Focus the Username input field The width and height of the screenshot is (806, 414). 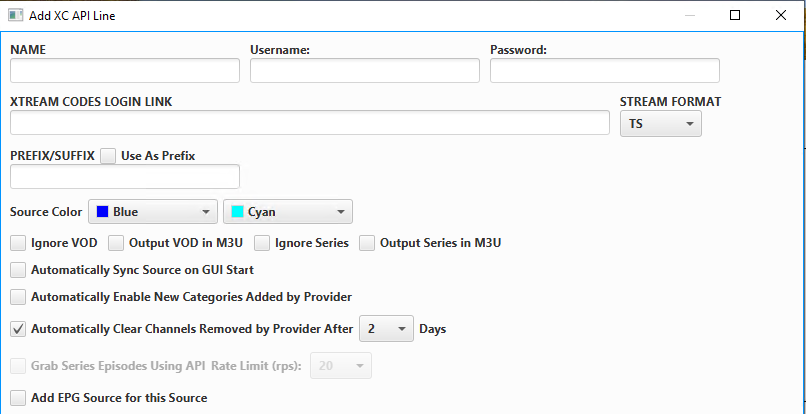point(365,70)
